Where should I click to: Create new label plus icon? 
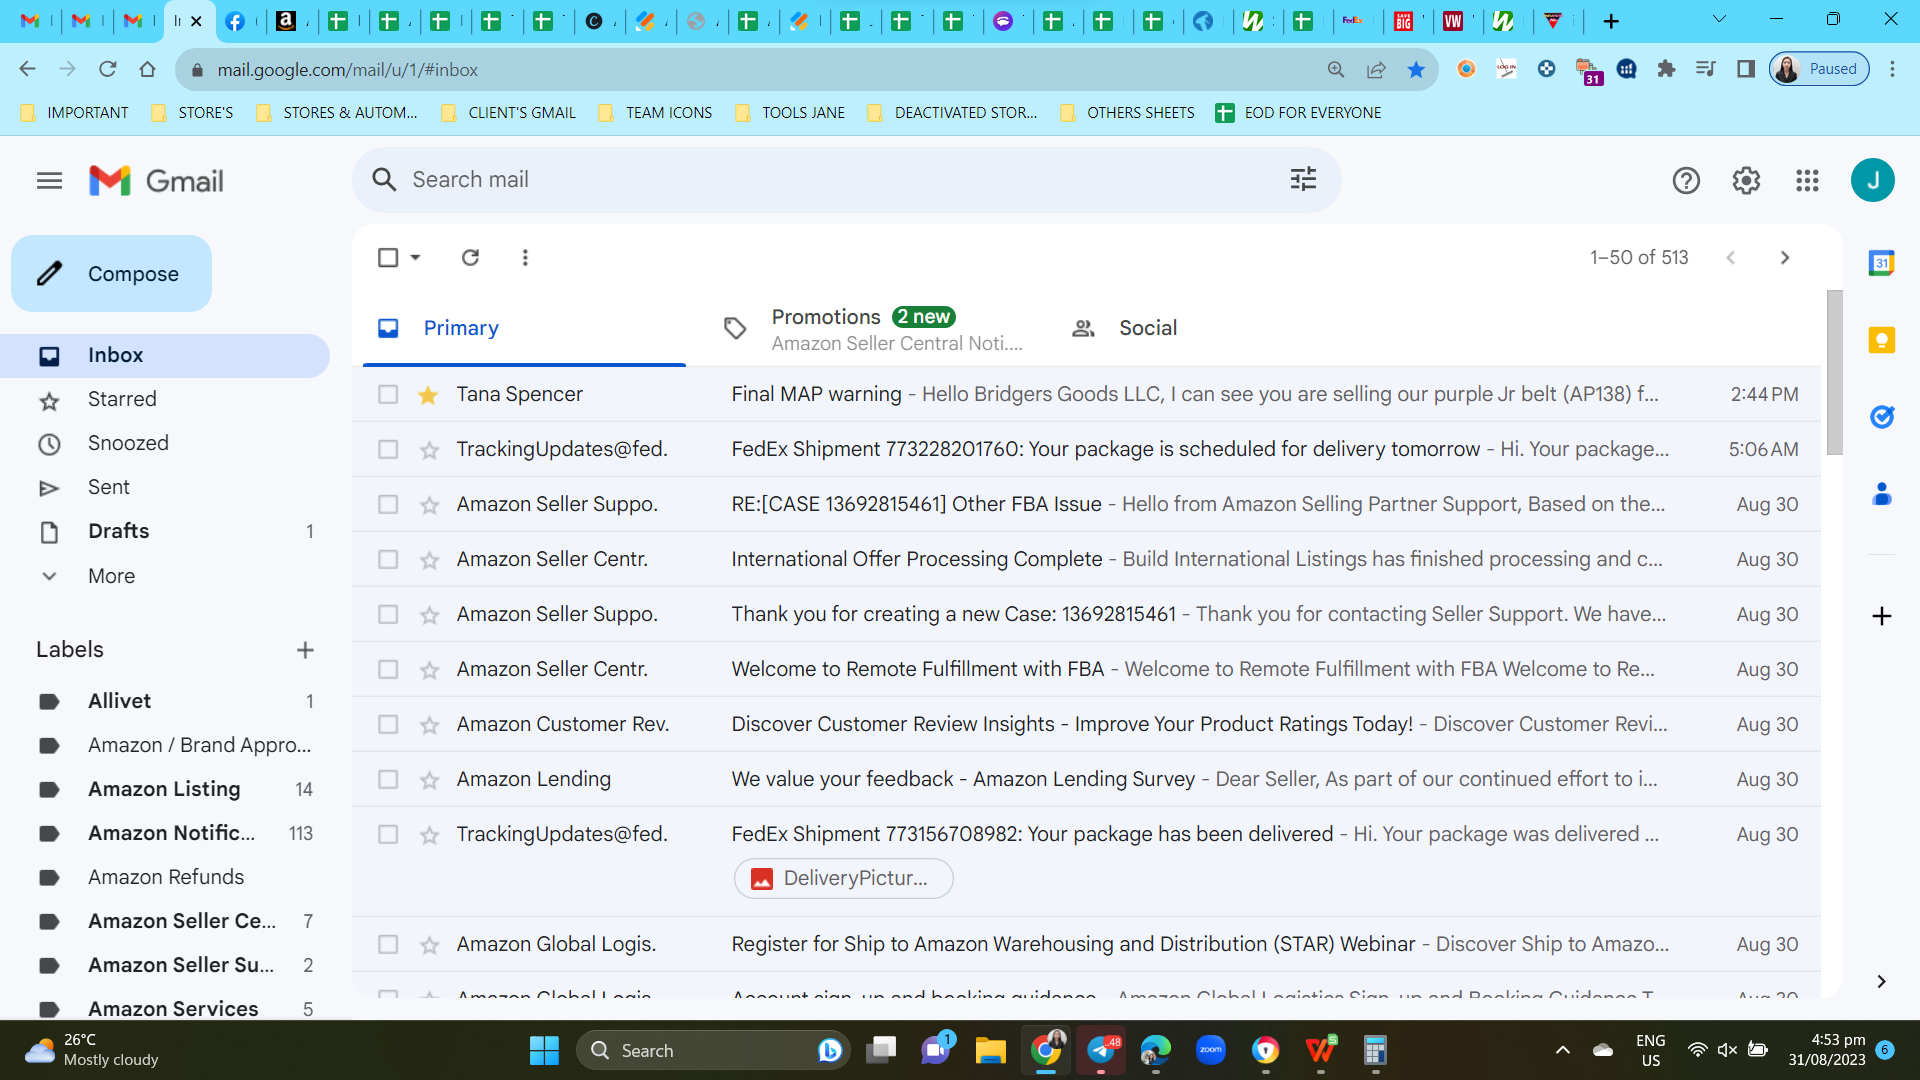click(x=305, y=650)
